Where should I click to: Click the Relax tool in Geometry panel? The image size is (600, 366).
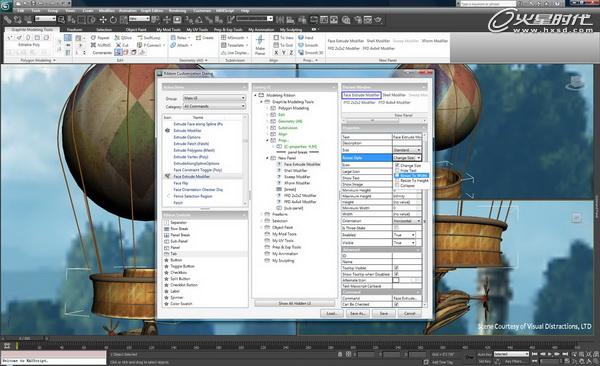coord(178,38)
